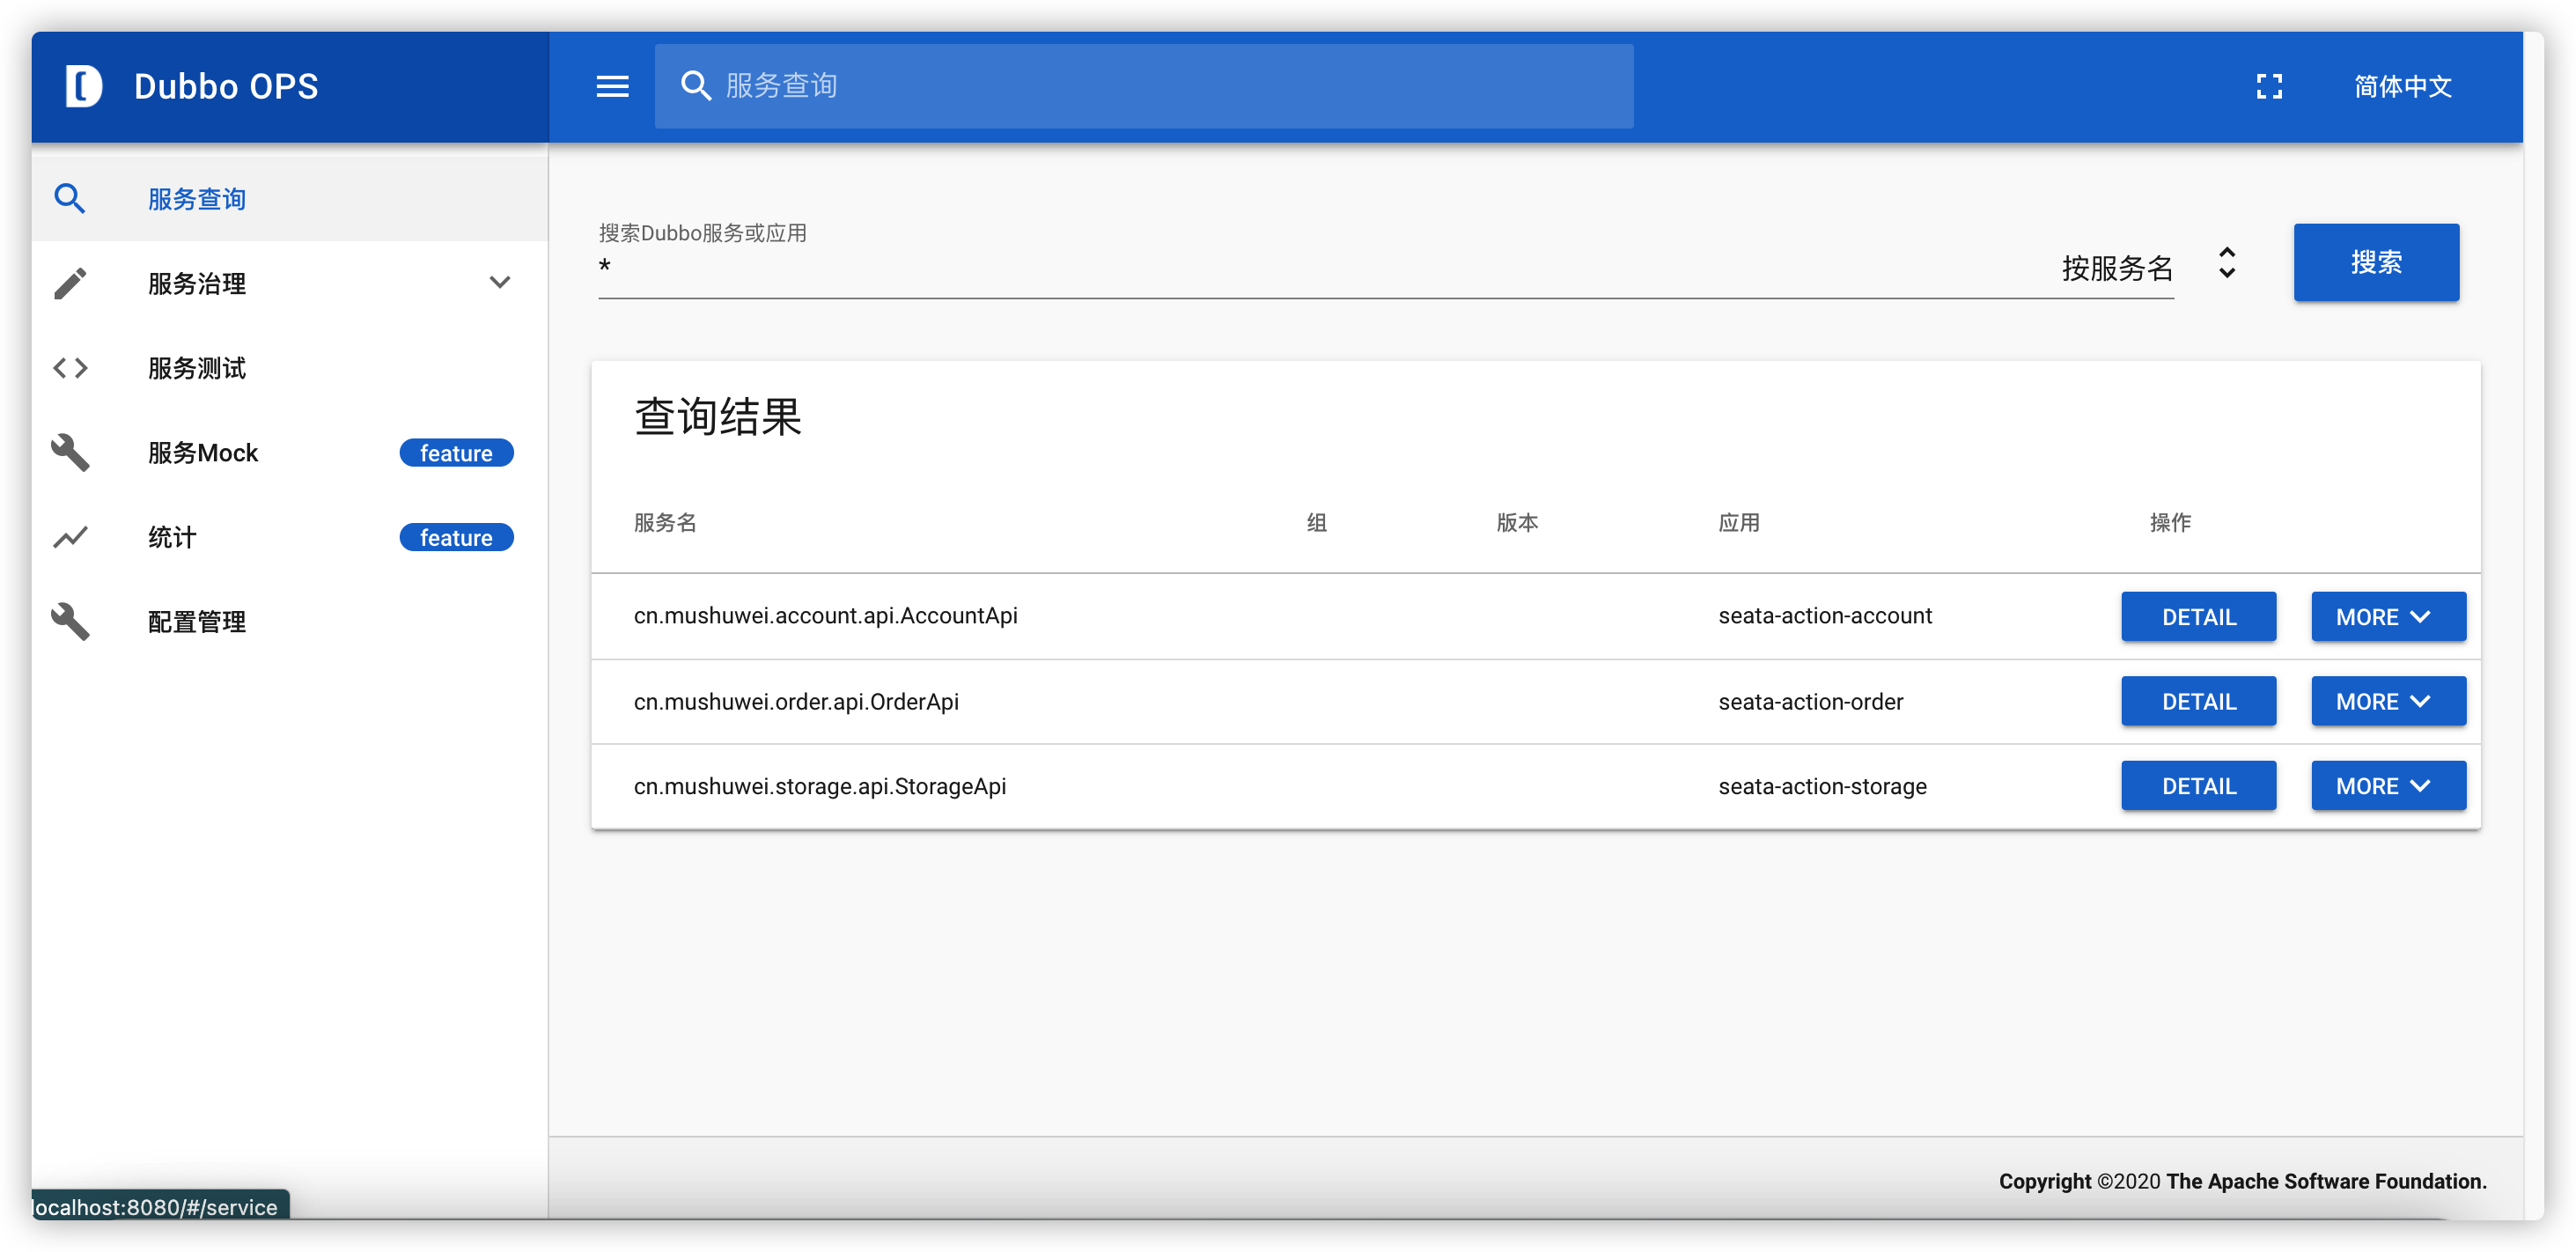
Task: Click the magnifier icon in search bar
Action: pos(696,86)
